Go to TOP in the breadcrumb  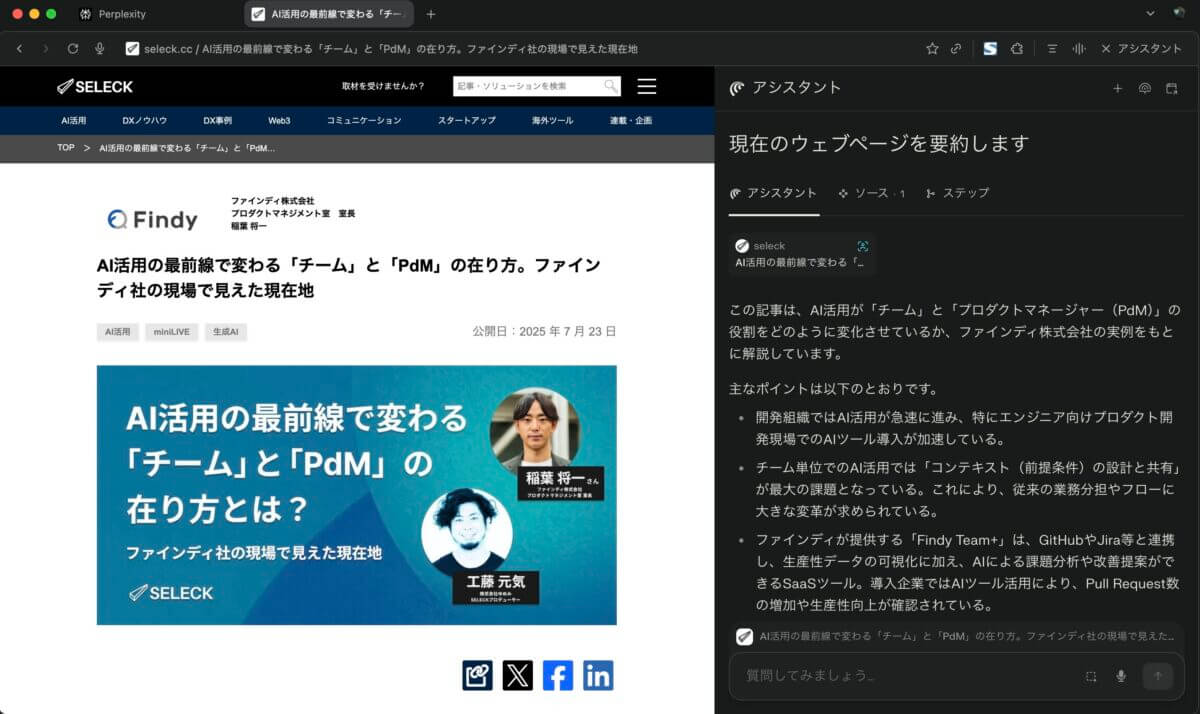pos(66,148)
